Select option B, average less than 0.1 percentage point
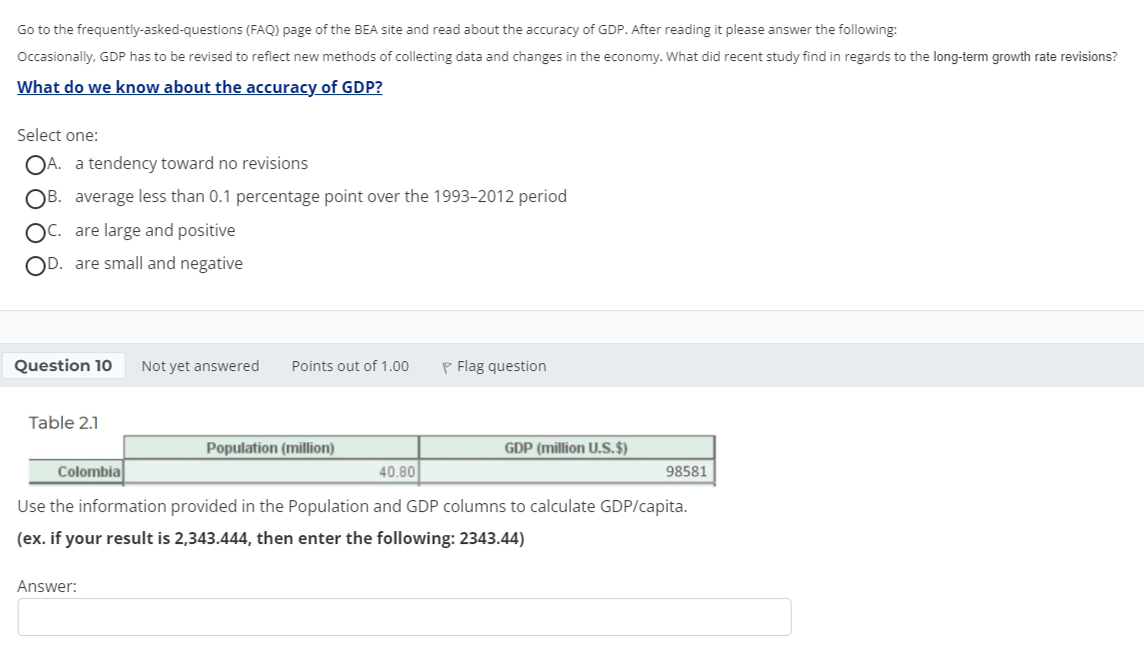This screenshot has width=1144, height=646. point(35,199)
